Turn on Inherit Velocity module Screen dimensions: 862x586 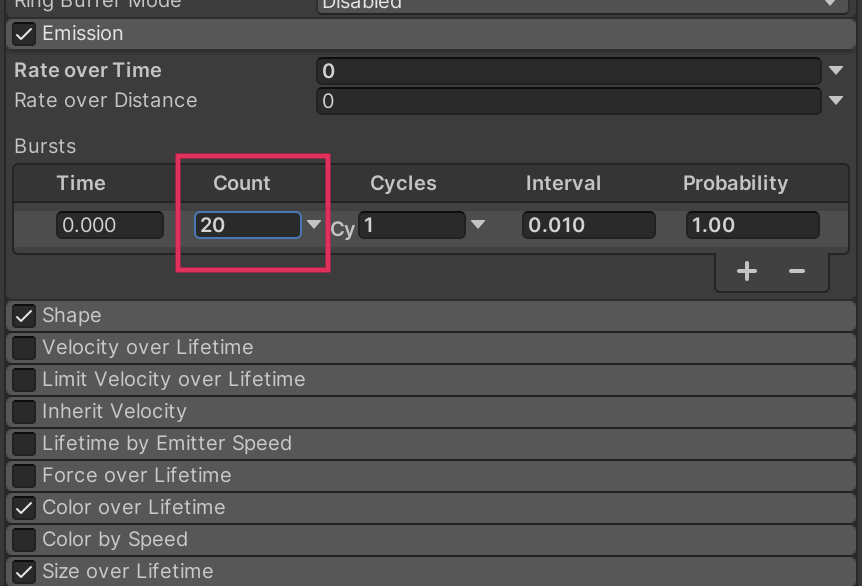point(24,412)
